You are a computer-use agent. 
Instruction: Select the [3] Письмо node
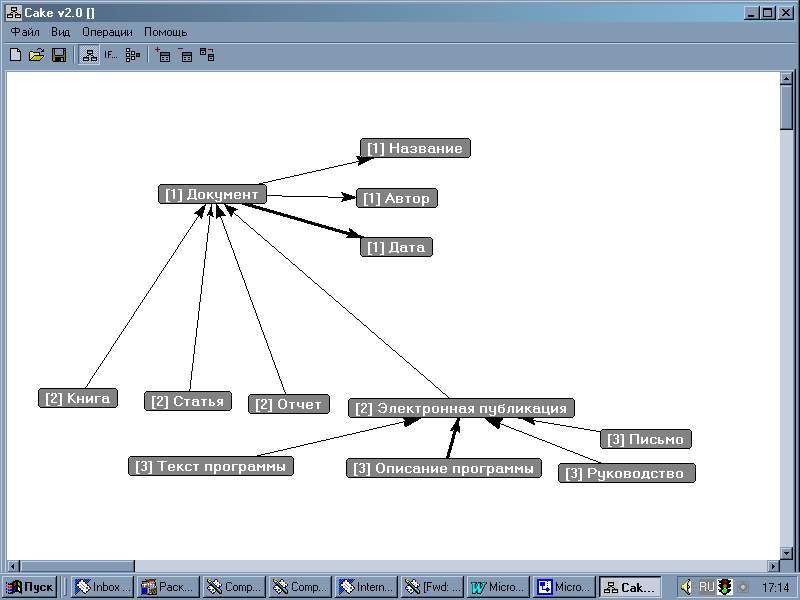646,439
